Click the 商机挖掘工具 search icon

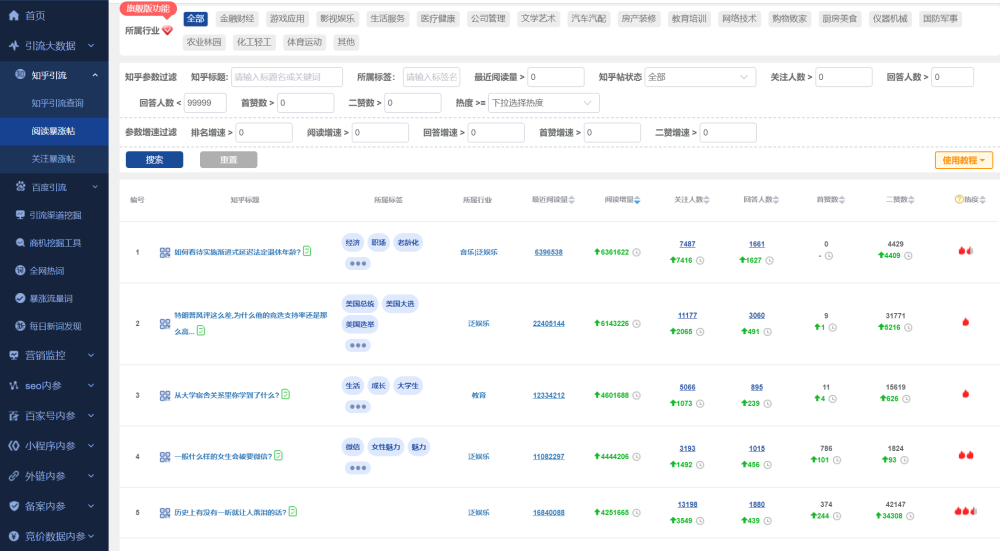coord(20,242)
